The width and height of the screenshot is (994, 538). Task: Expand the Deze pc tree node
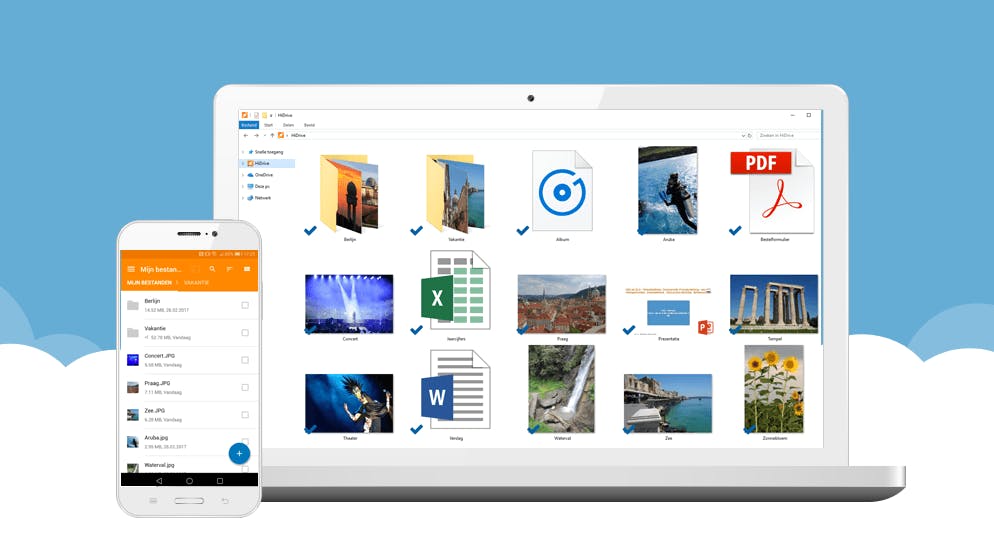(x=243, y=186)
